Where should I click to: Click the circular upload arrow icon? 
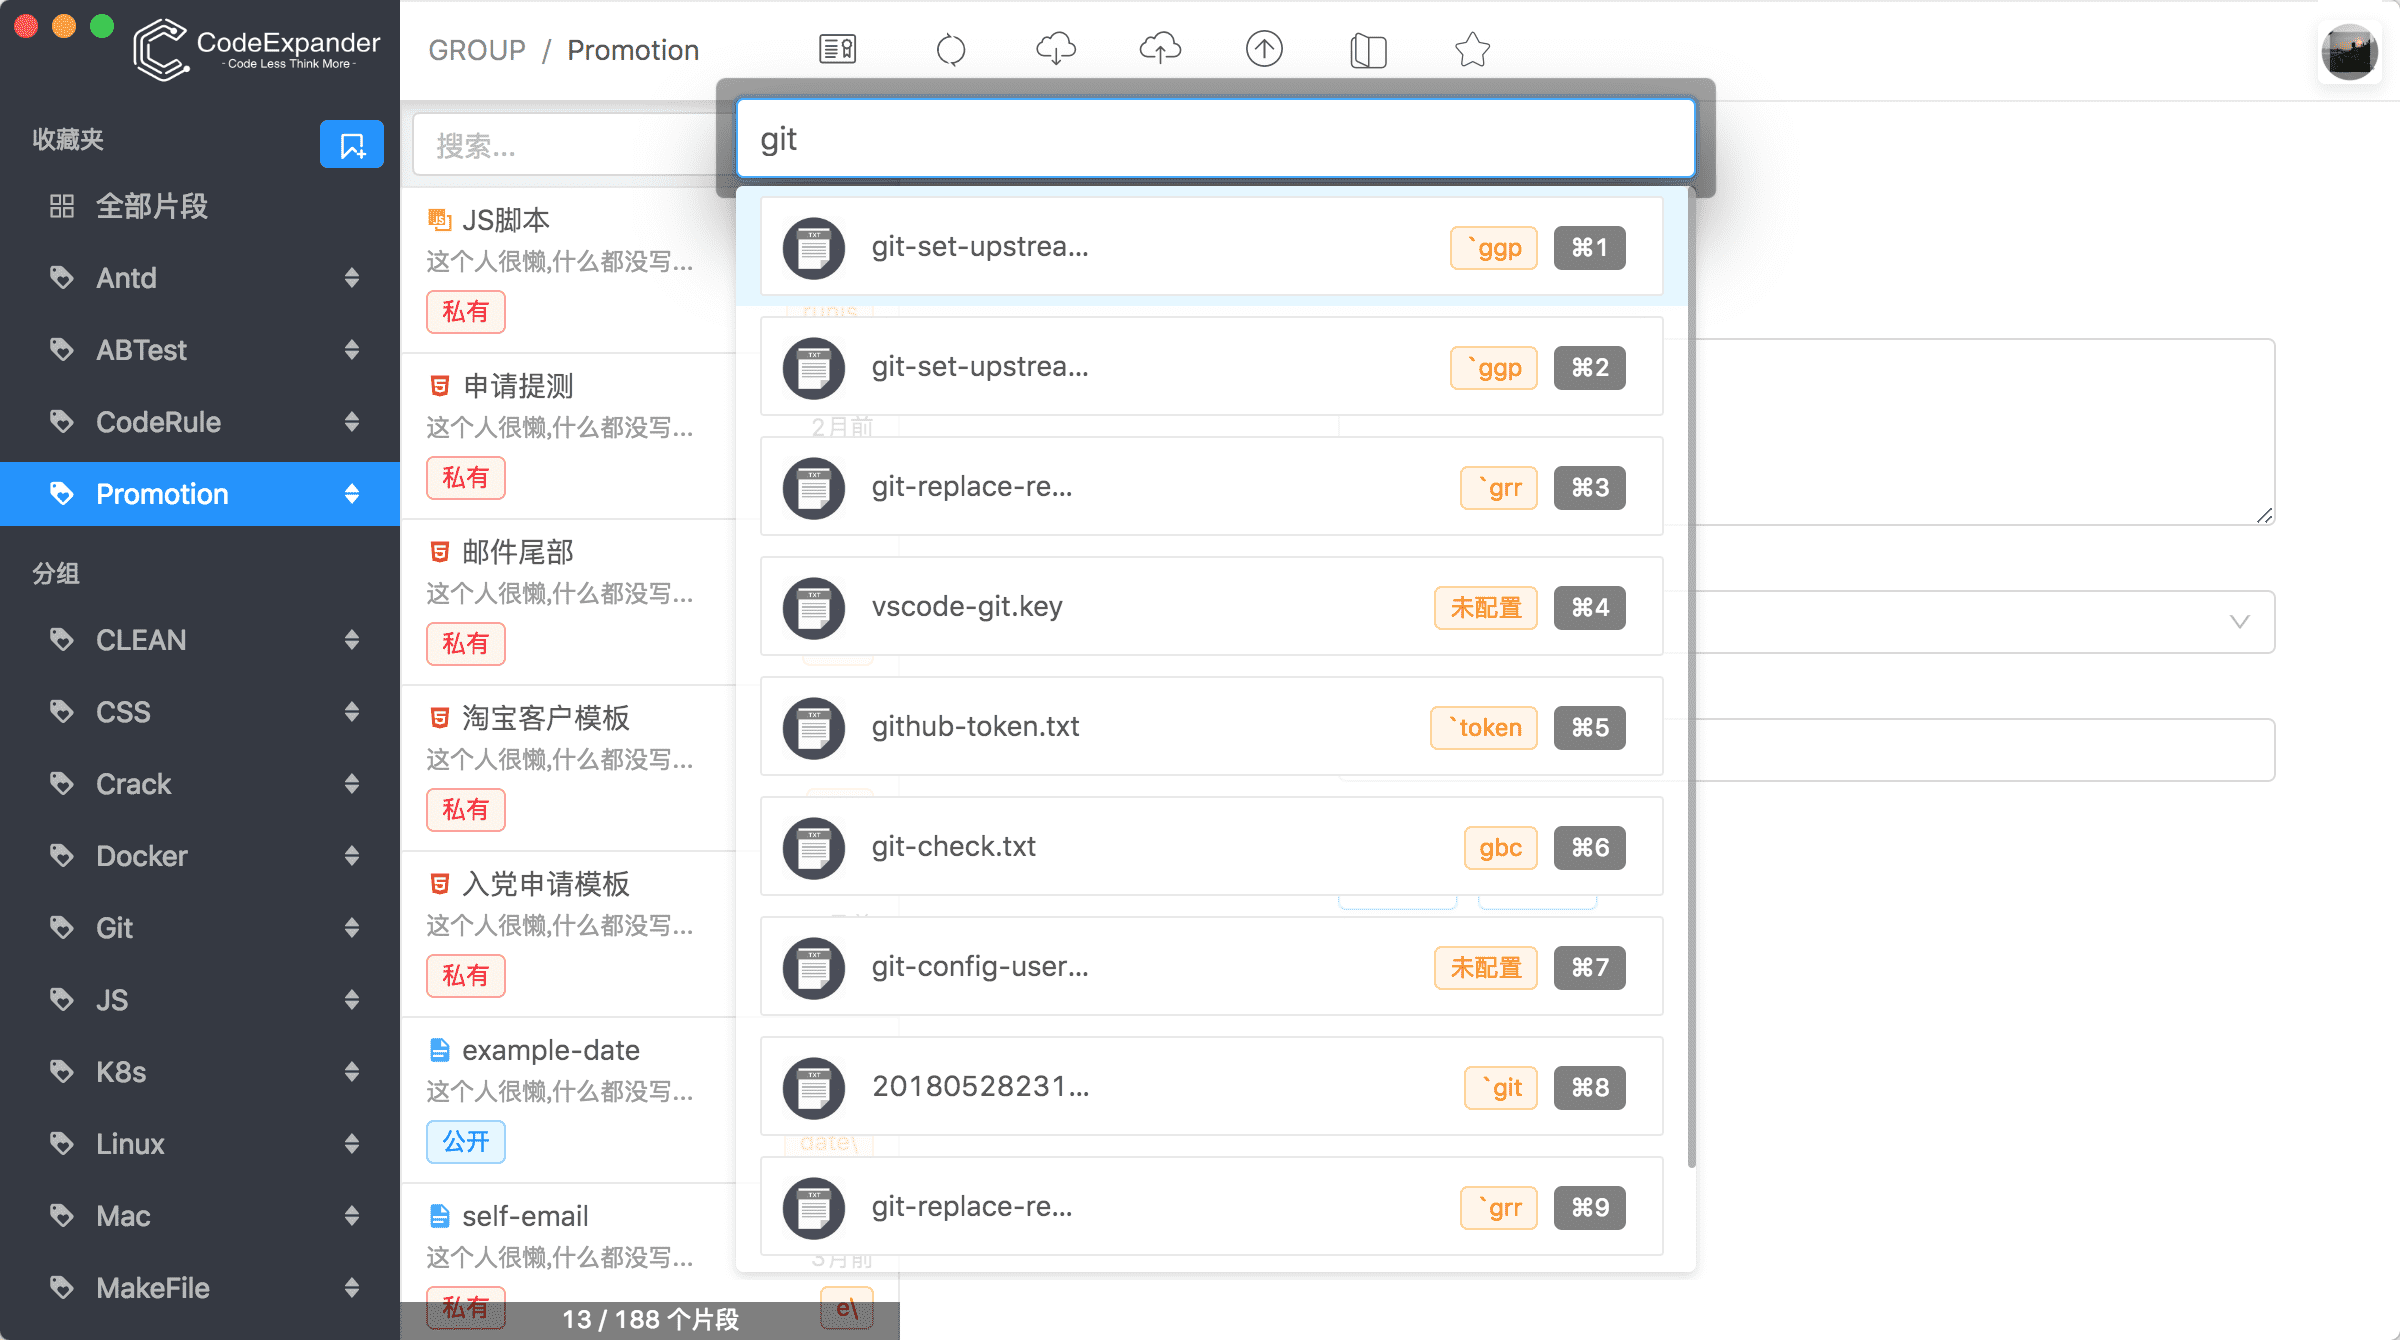tap(1264, 49)
